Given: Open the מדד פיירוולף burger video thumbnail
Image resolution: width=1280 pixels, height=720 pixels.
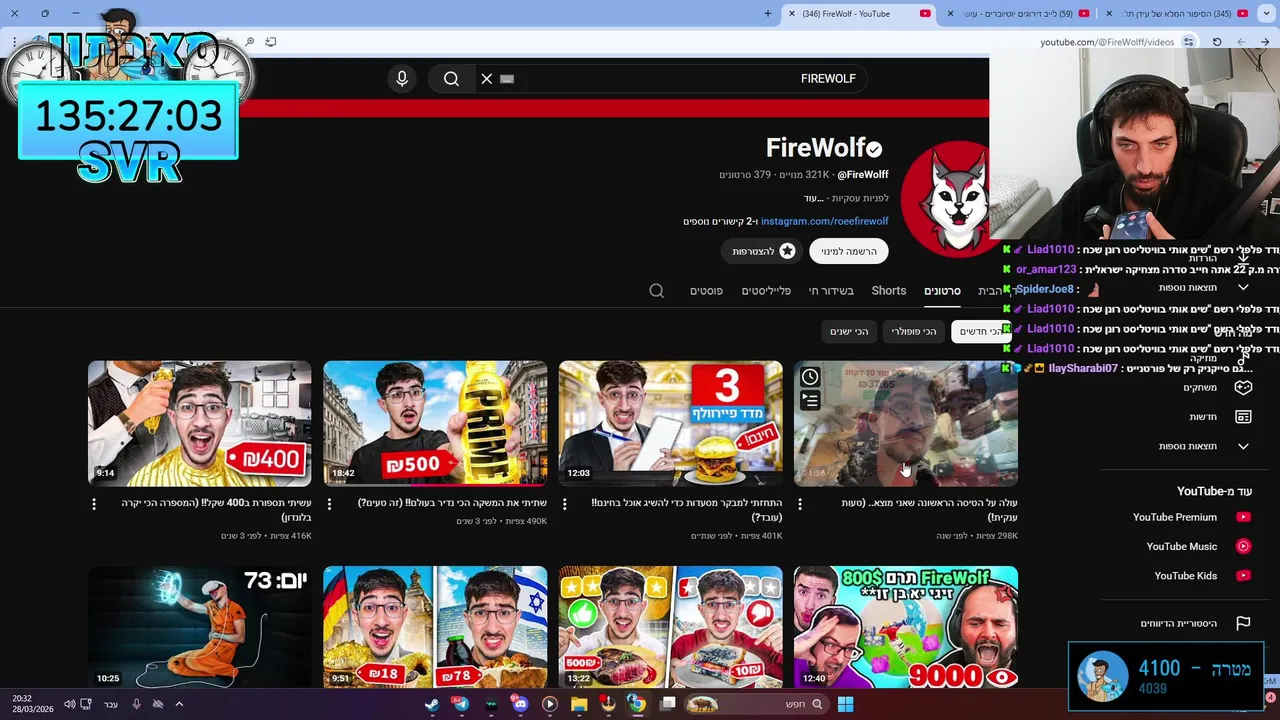Looking at the screenshot, I should point(671,423).
